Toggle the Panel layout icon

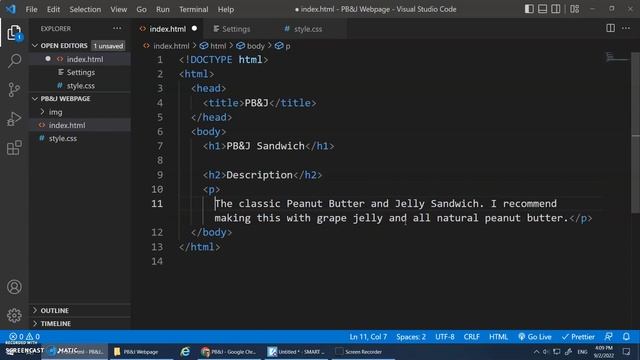(542, 9)
